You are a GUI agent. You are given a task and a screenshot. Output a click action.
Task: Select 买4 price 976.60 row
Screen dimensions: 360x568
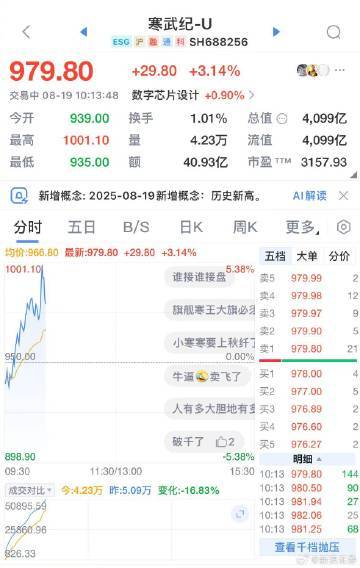point(309,427)
